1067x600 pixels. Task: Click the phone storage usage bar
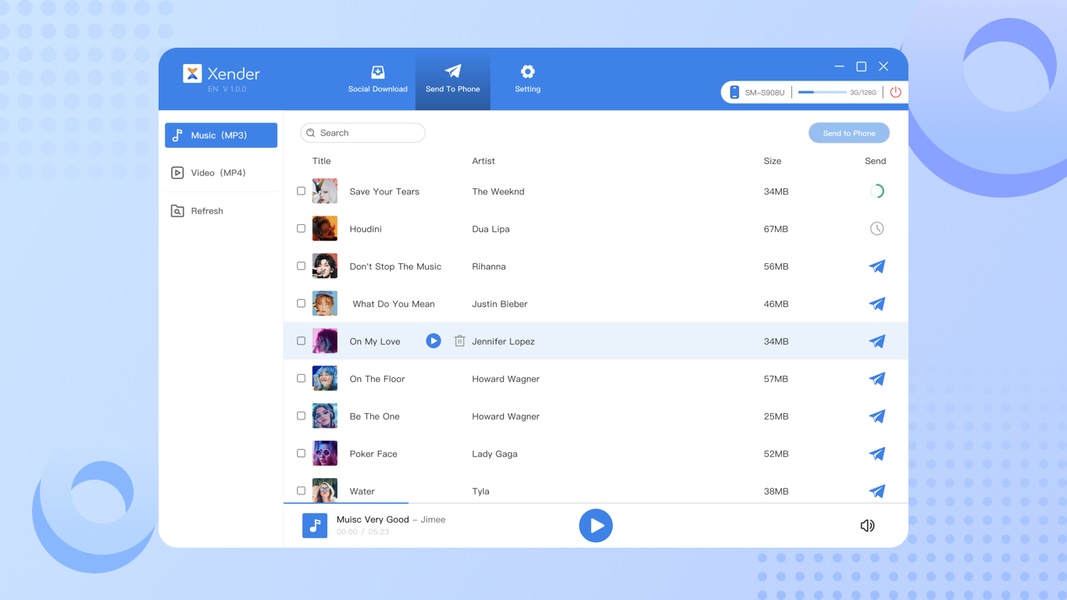coord(821,92)
